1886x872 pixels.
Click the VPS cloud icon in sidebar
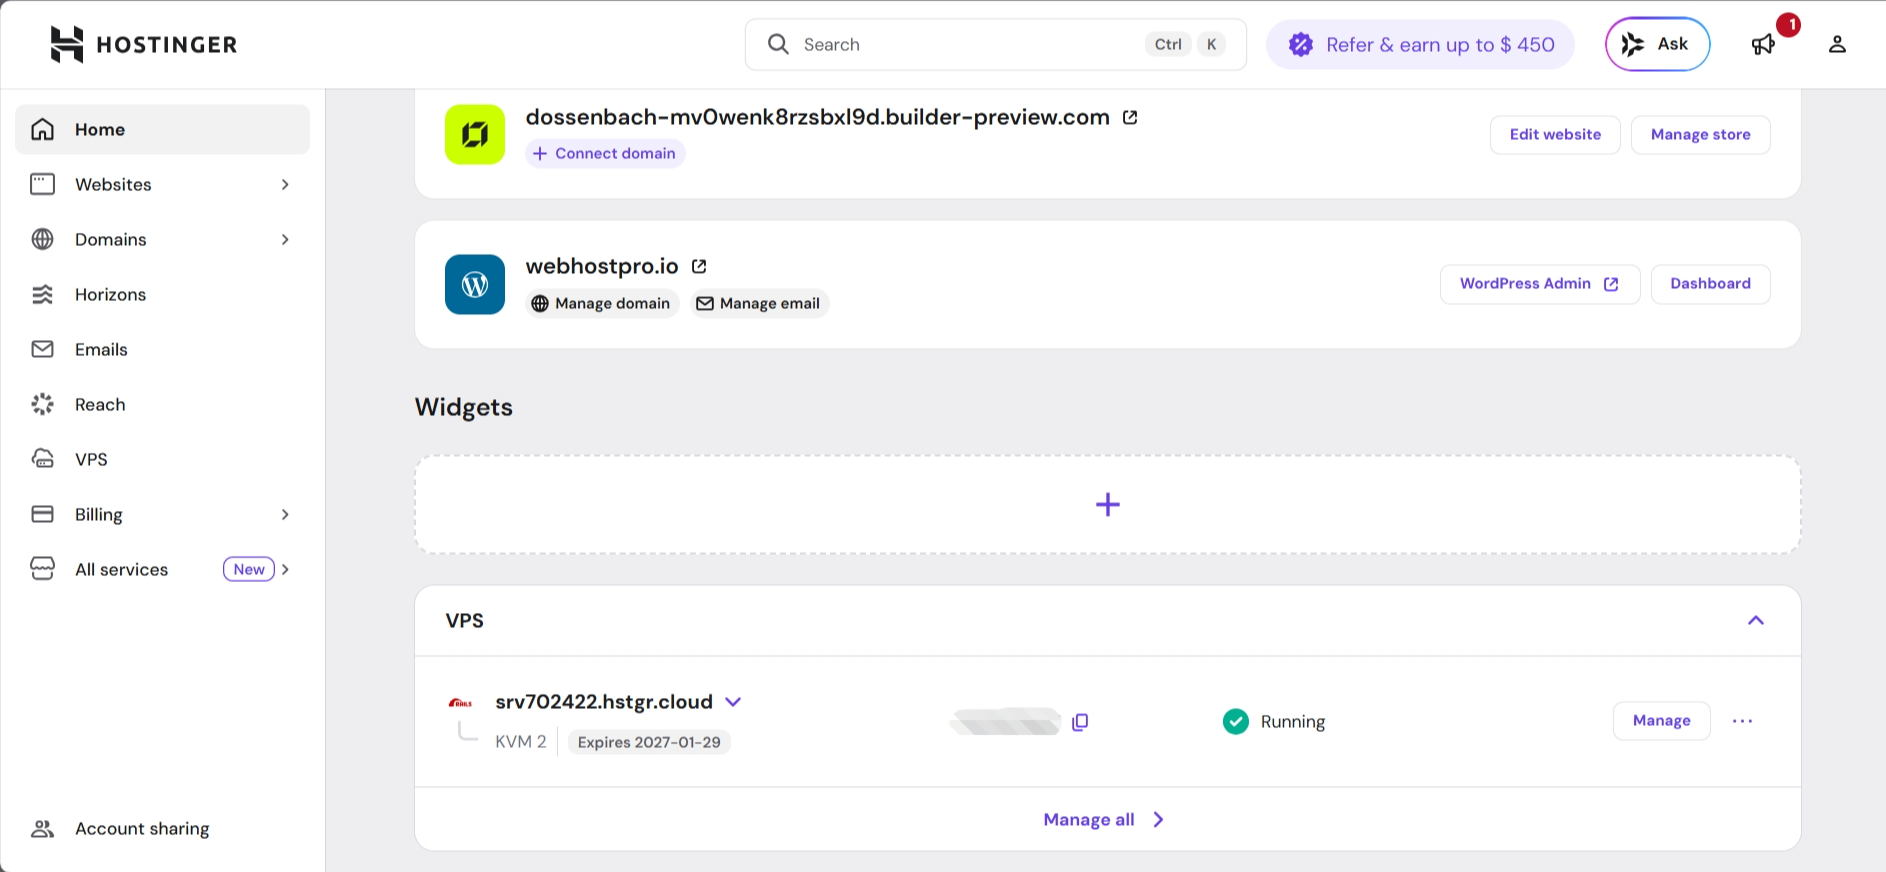(42, 459)
